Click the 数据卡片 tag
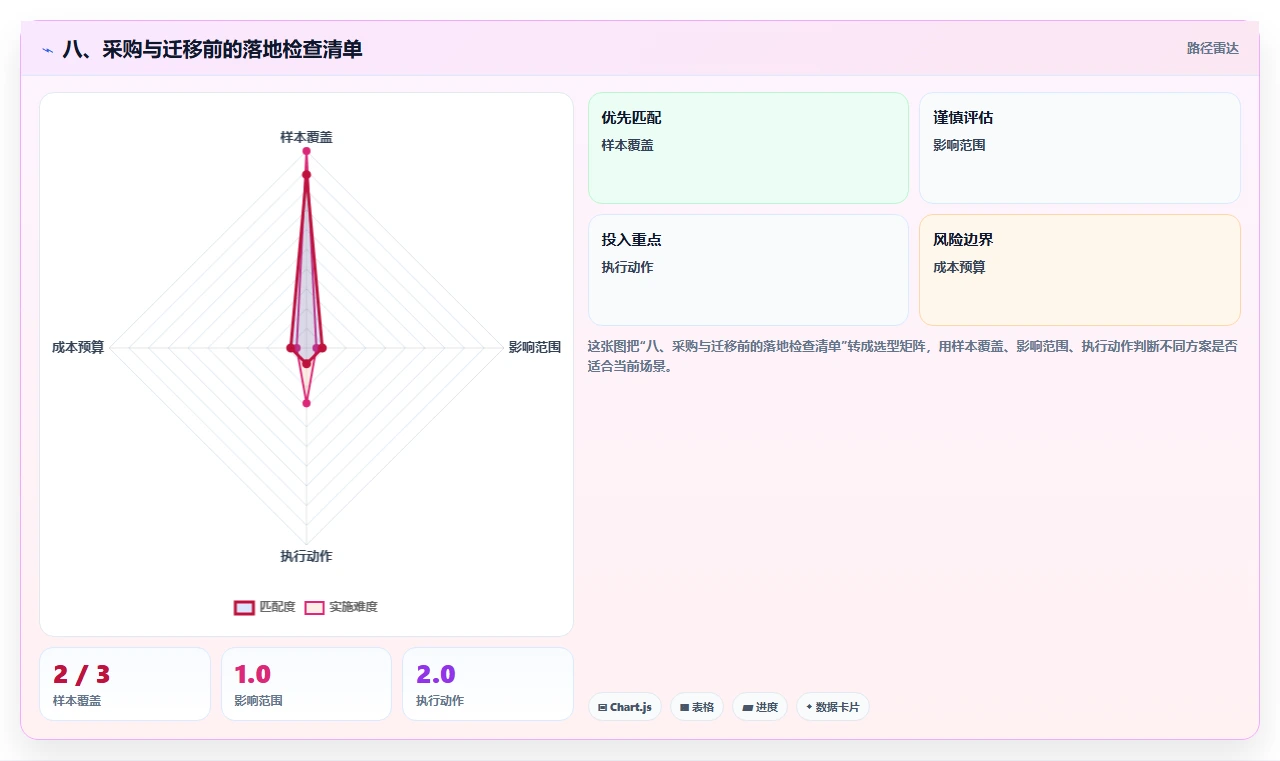The image size is (1280, 761). tap(833, 707)
